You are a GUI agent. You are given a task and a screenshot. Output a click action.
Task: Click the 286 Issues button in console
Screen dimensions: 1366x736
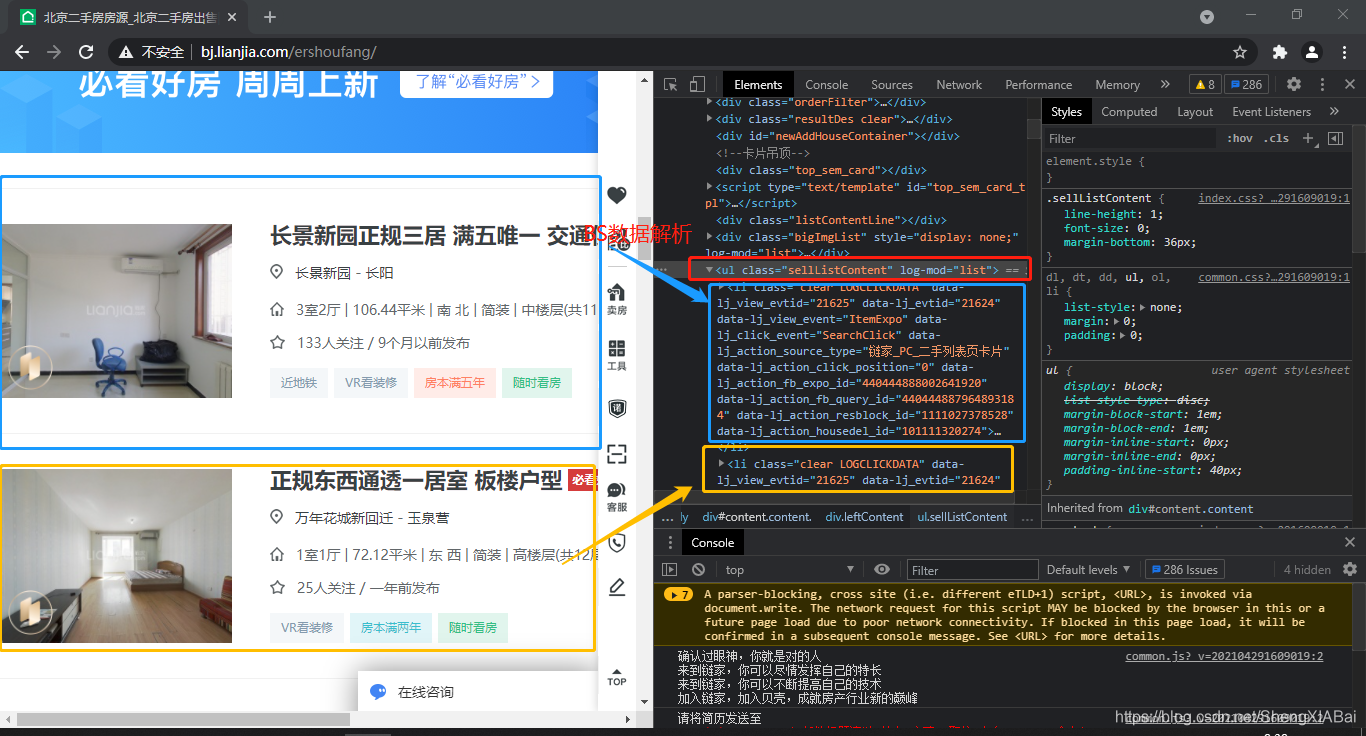(x=1185, y=569)
